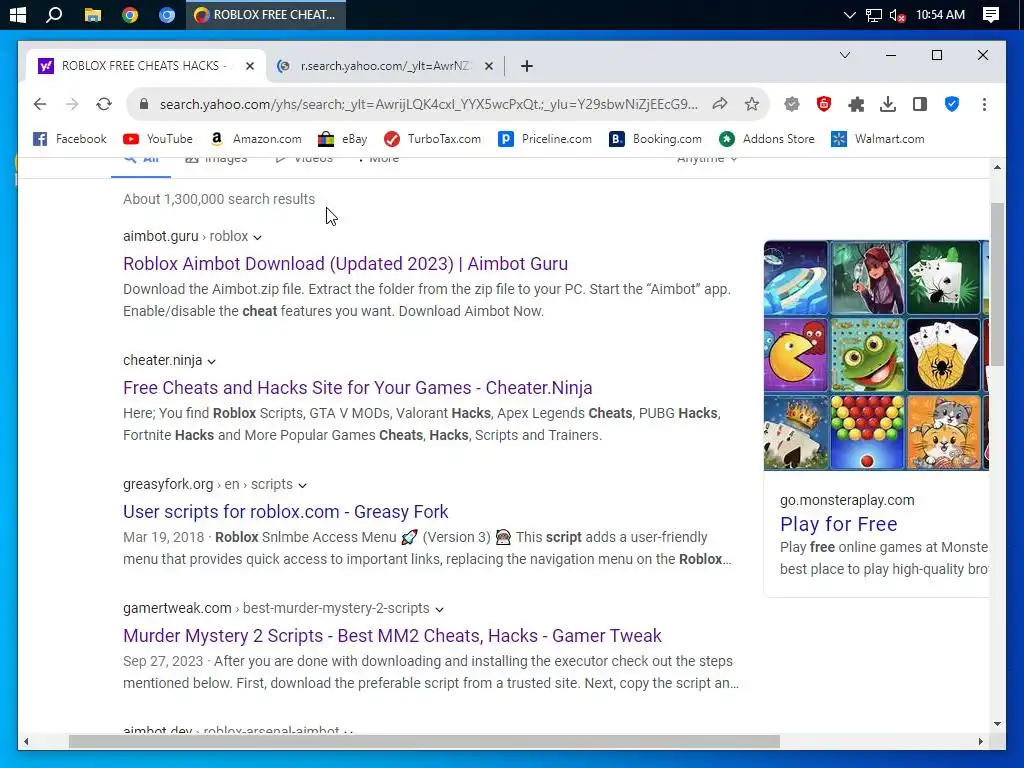Launch Google Chrome from taskbar

click(x=130, y=14)
